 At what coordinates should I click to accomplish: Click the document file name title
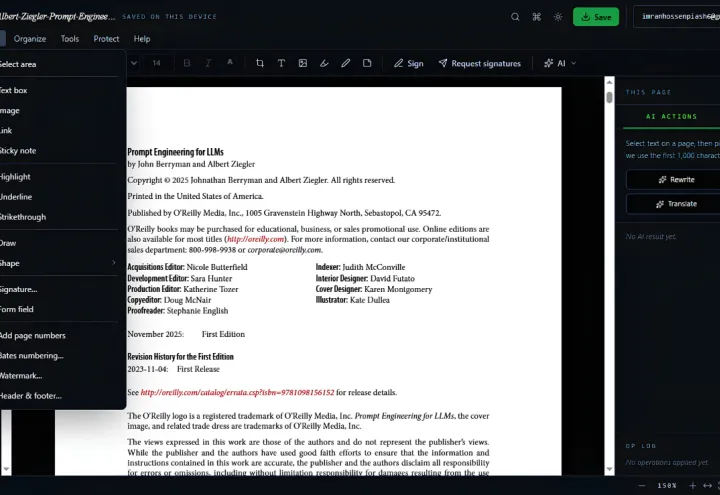pyautogui.click(x=57, y=17)
